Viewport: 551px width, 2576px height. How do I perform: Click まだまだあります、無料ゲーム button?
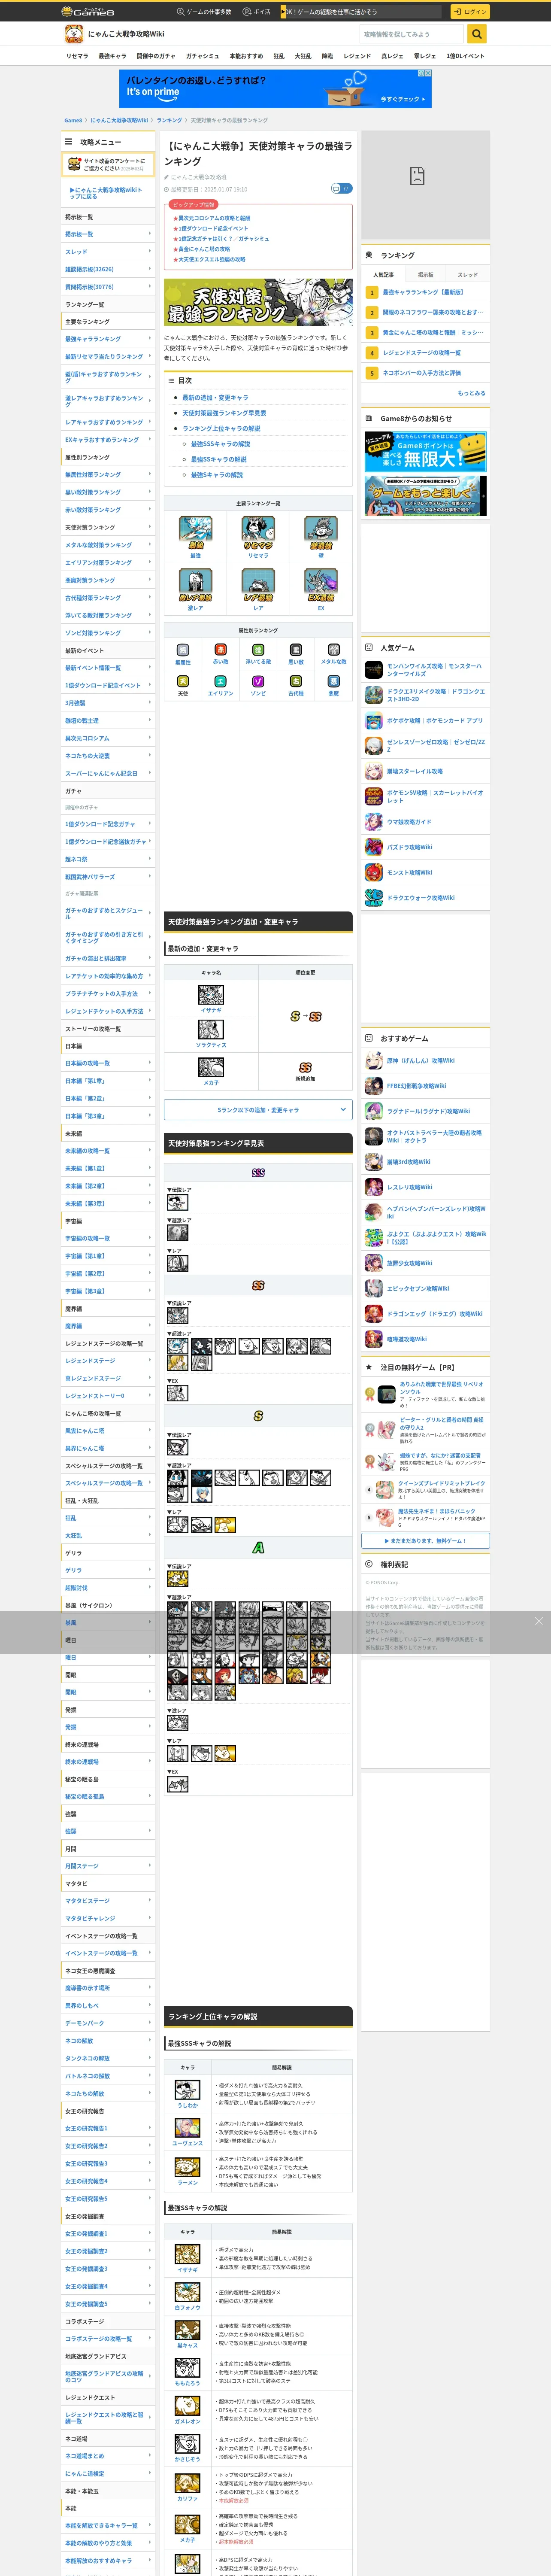point(426,1541)
